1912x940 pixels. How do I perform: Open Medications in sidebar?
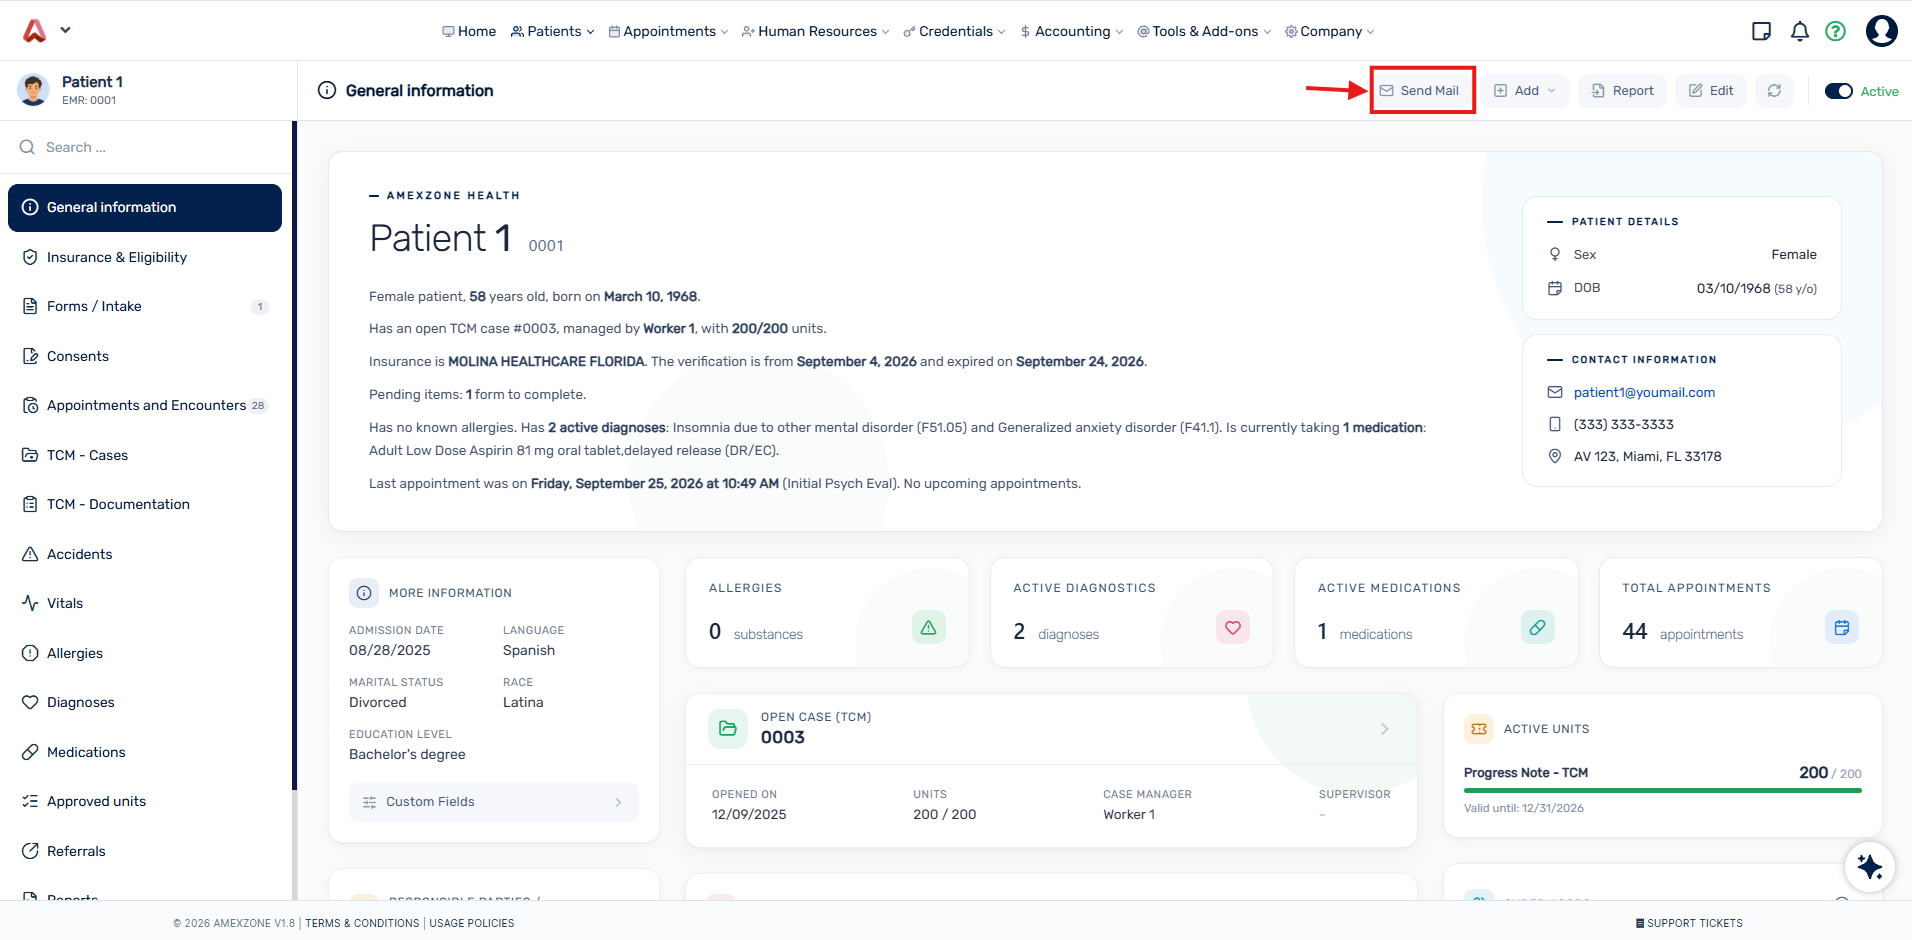point(145,752)
